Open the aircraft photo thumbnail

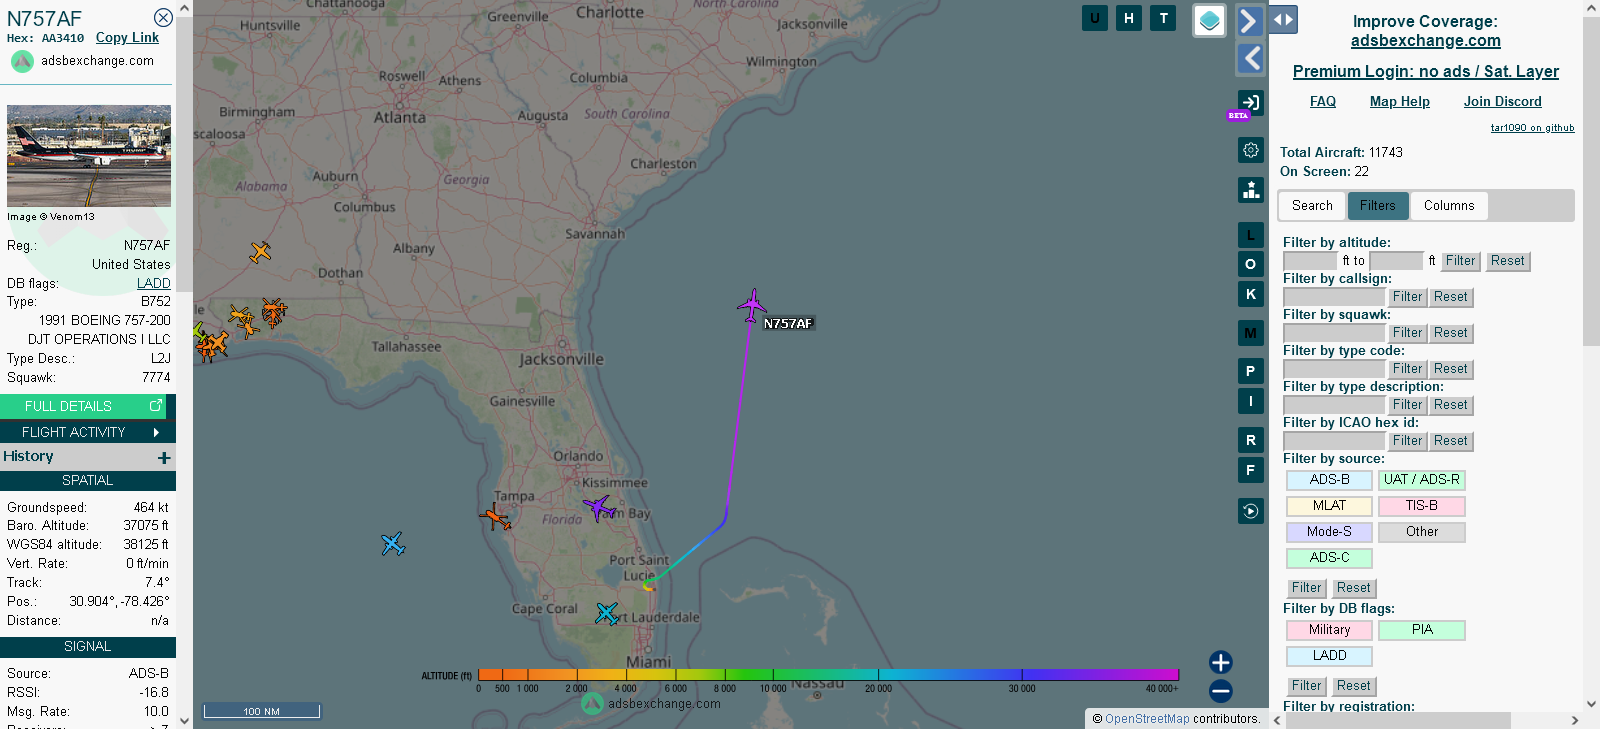coord(89,156)
